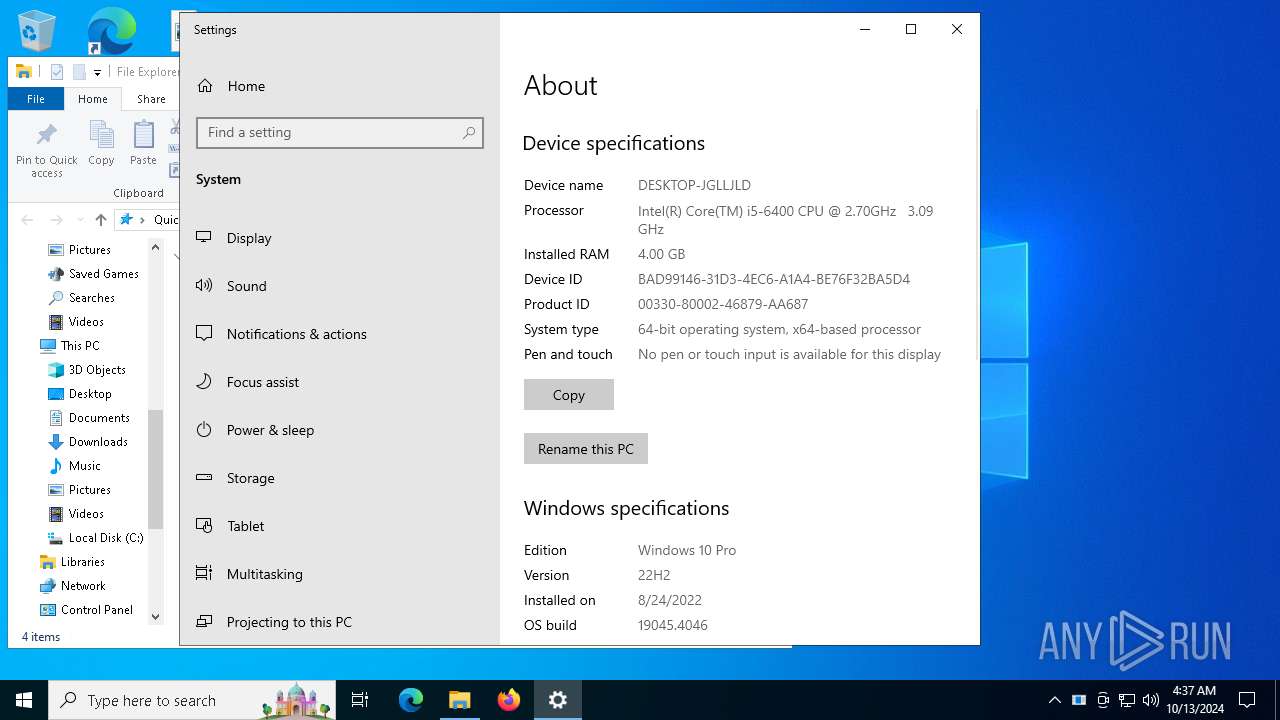Open the Recycle Bin desktop icon
This screenshot has width=1280, height=720.
[37, 31]
